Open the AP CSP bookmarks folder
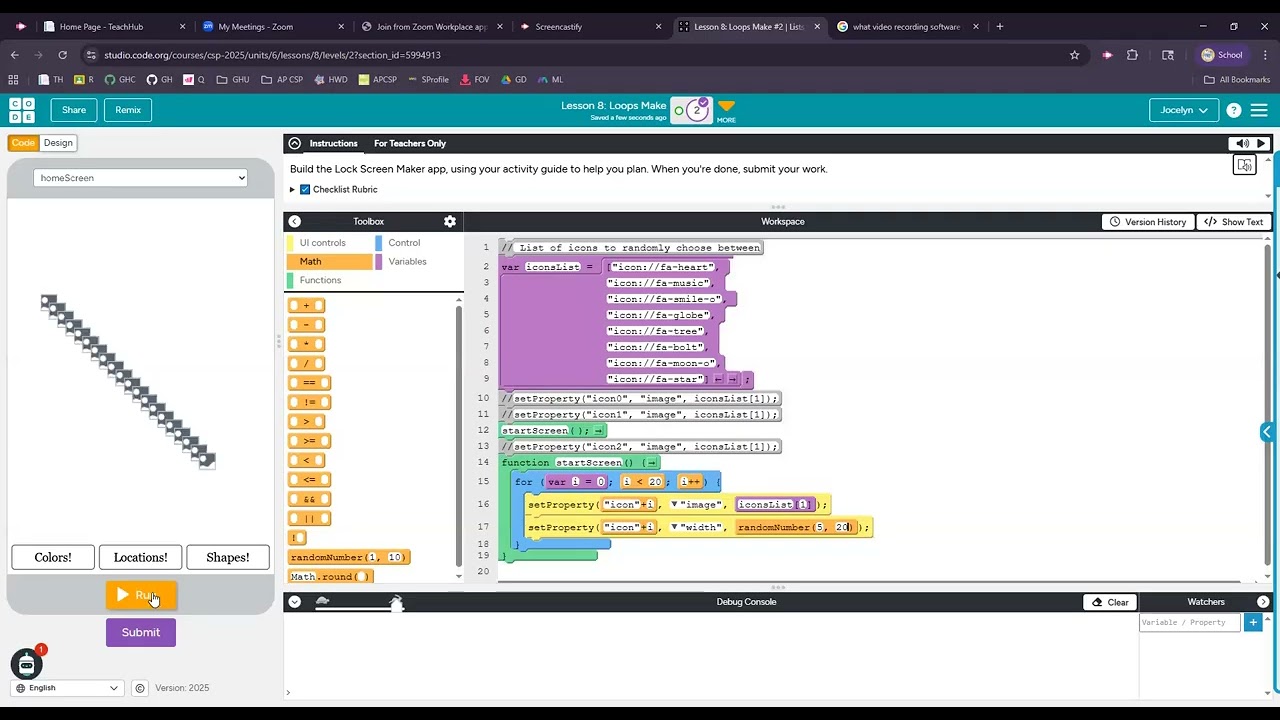 (x=282, y=79)
